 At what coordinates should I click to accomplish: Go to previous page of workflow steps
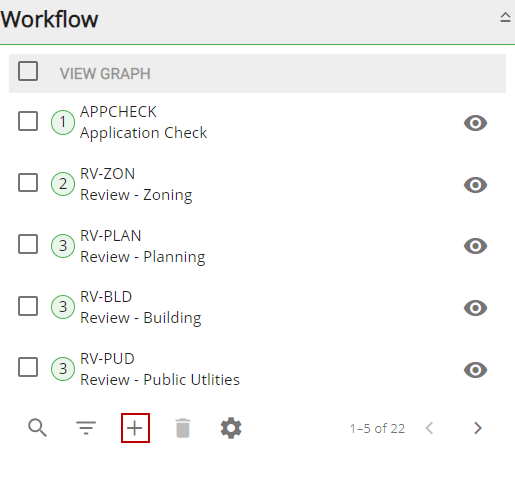coord(429,428)
